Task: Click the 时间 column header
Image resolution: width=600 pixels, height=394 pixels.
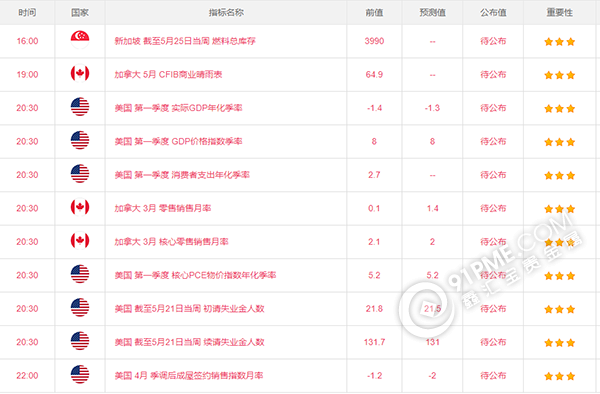Action: (27, 13)
